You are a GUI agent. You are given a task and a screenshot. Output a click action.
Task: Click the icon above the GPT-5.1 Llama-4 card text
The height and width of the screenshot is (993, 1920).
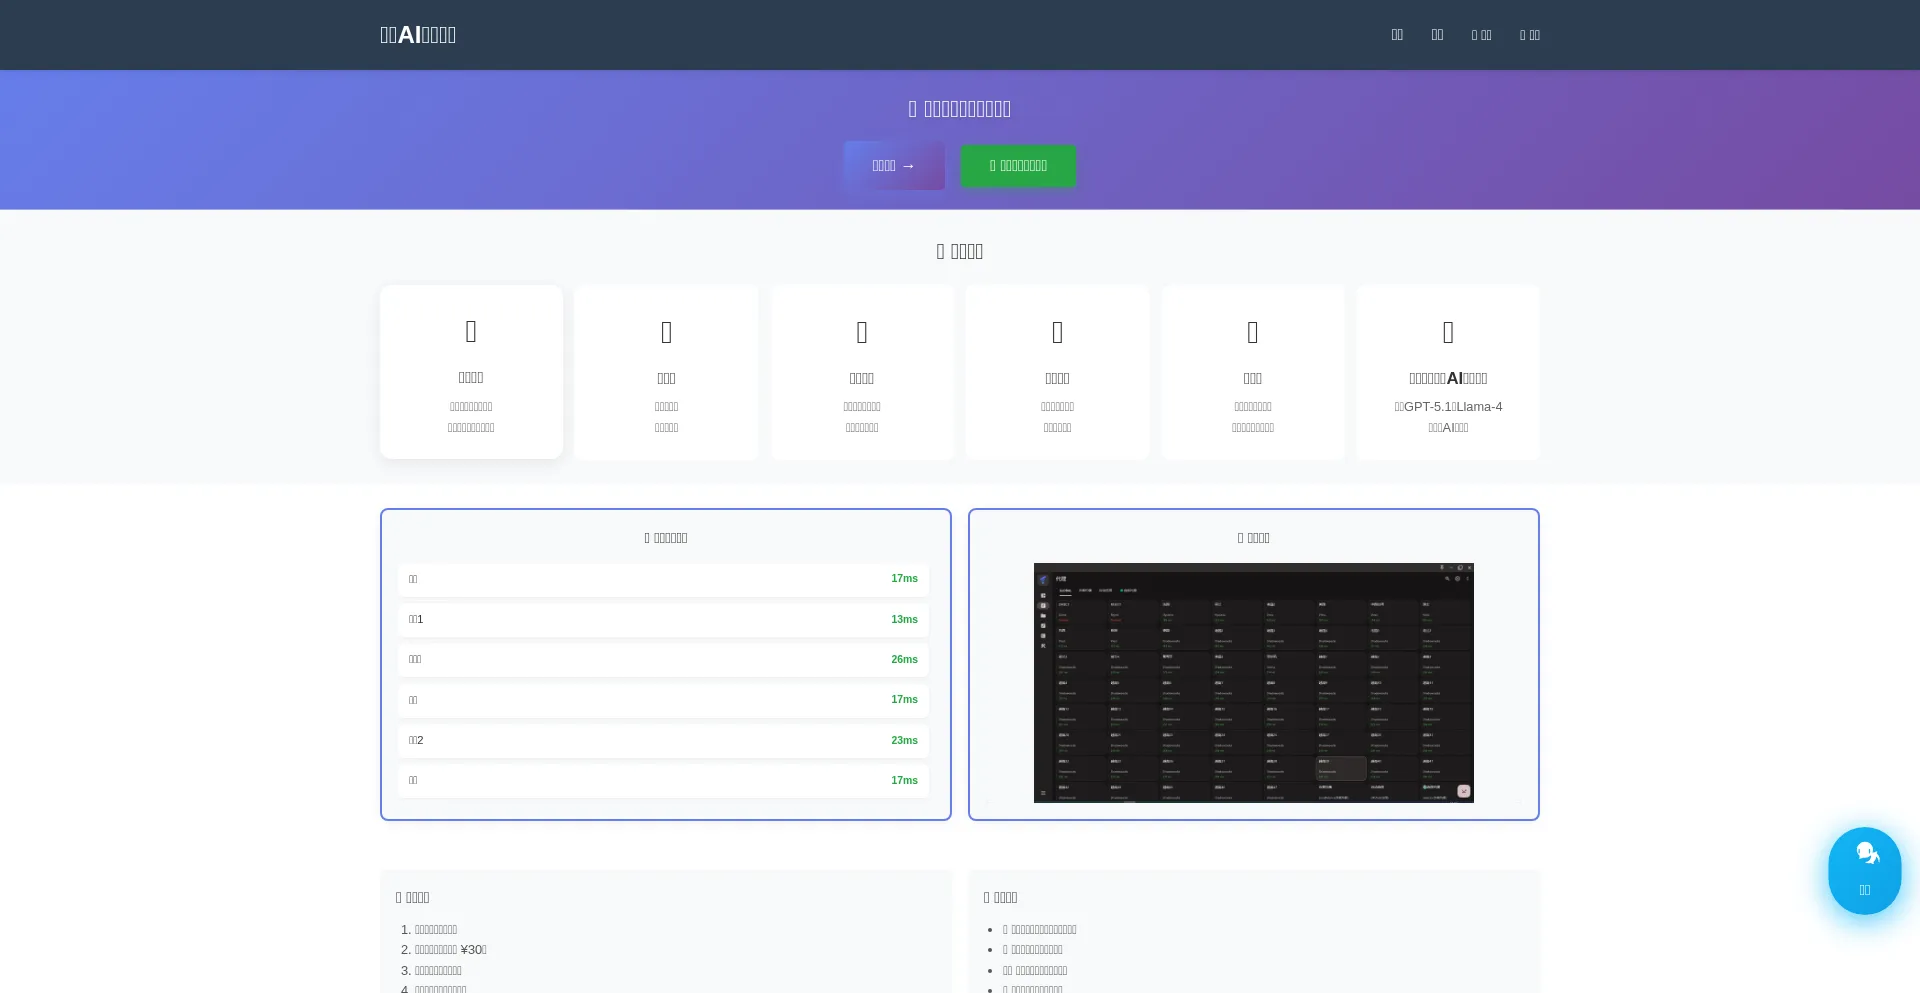coord(1448,332)
